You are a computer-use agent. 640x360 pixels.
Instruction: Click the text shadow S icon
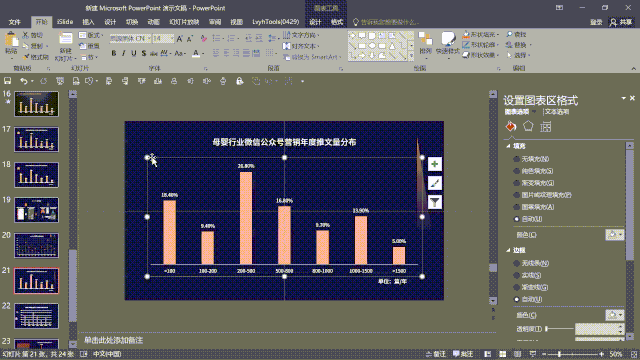[x=144, y=53]
